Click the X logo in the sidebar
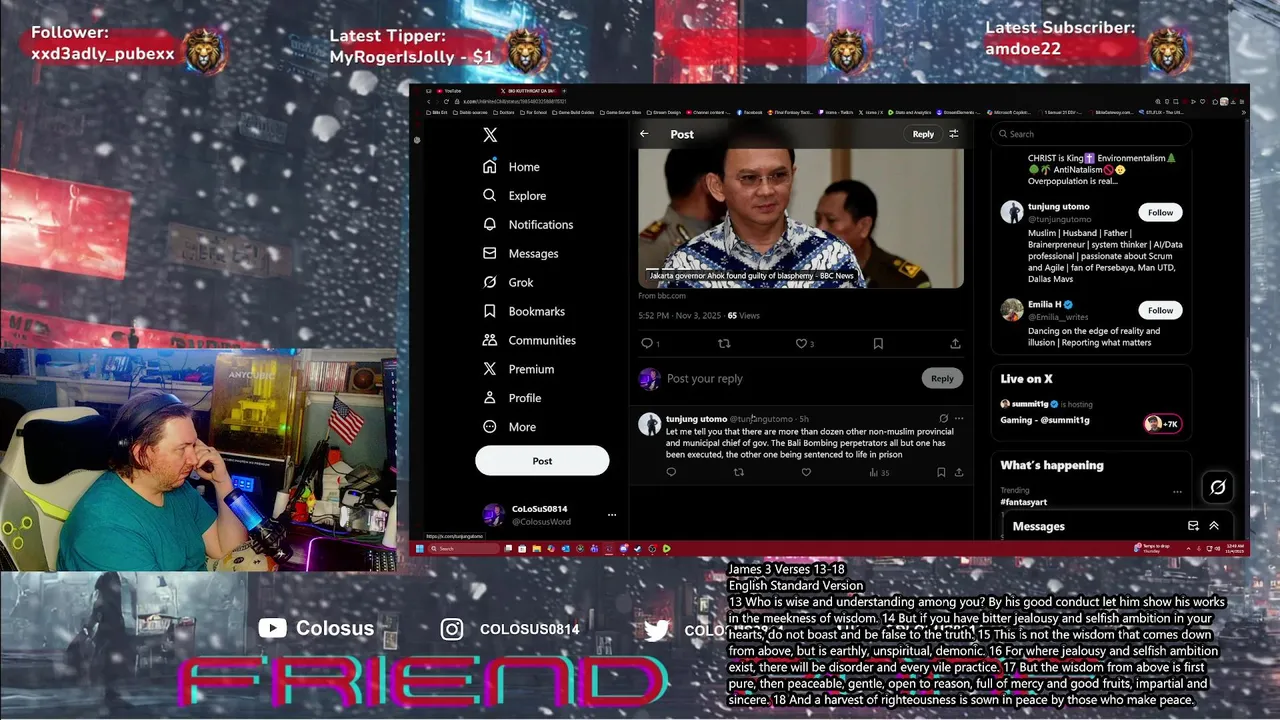 pos(490,135)
